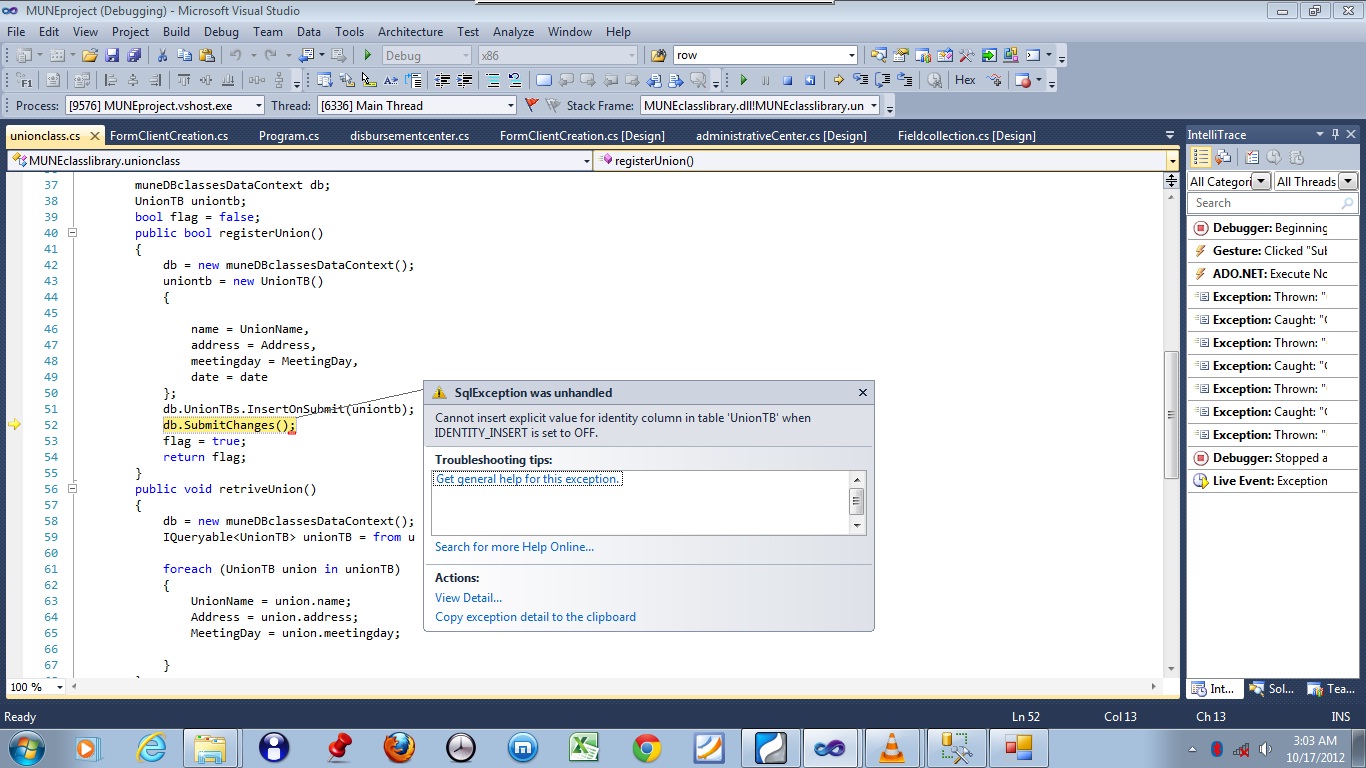This screenshot has height=768, width=1366.
Task: Click the Uncomment selected lines icon
Action: (515, 80)
